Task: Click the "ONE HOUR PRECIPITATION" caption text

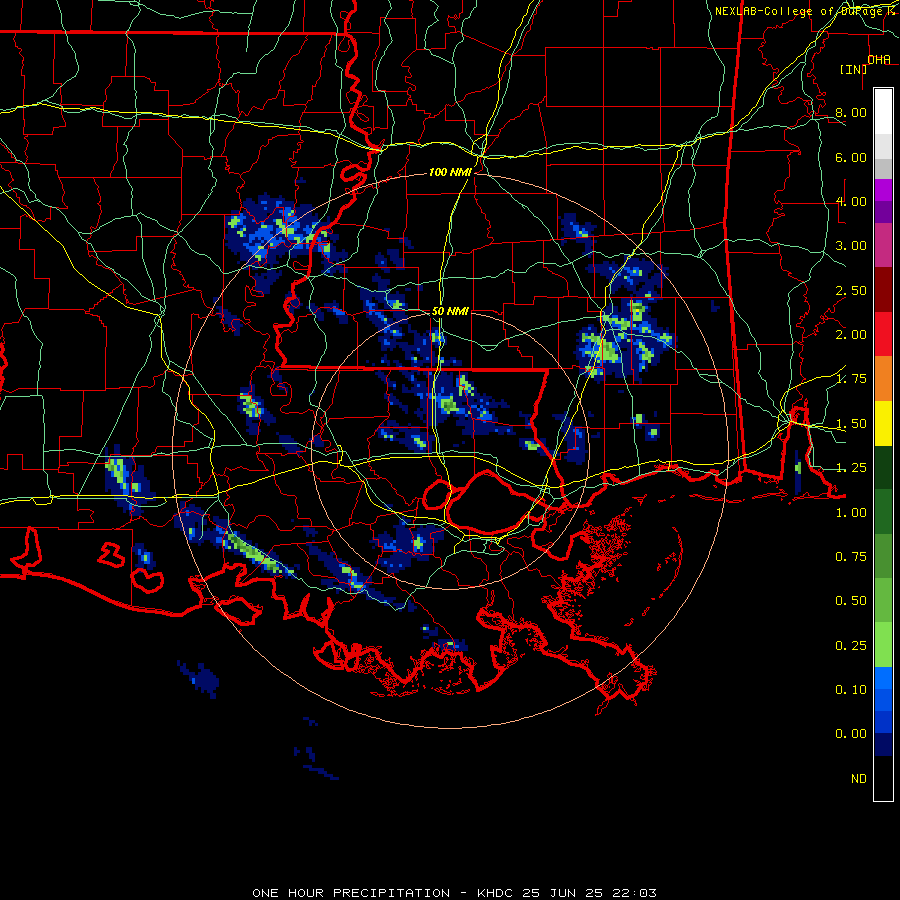Action: (x=351, y=893)
